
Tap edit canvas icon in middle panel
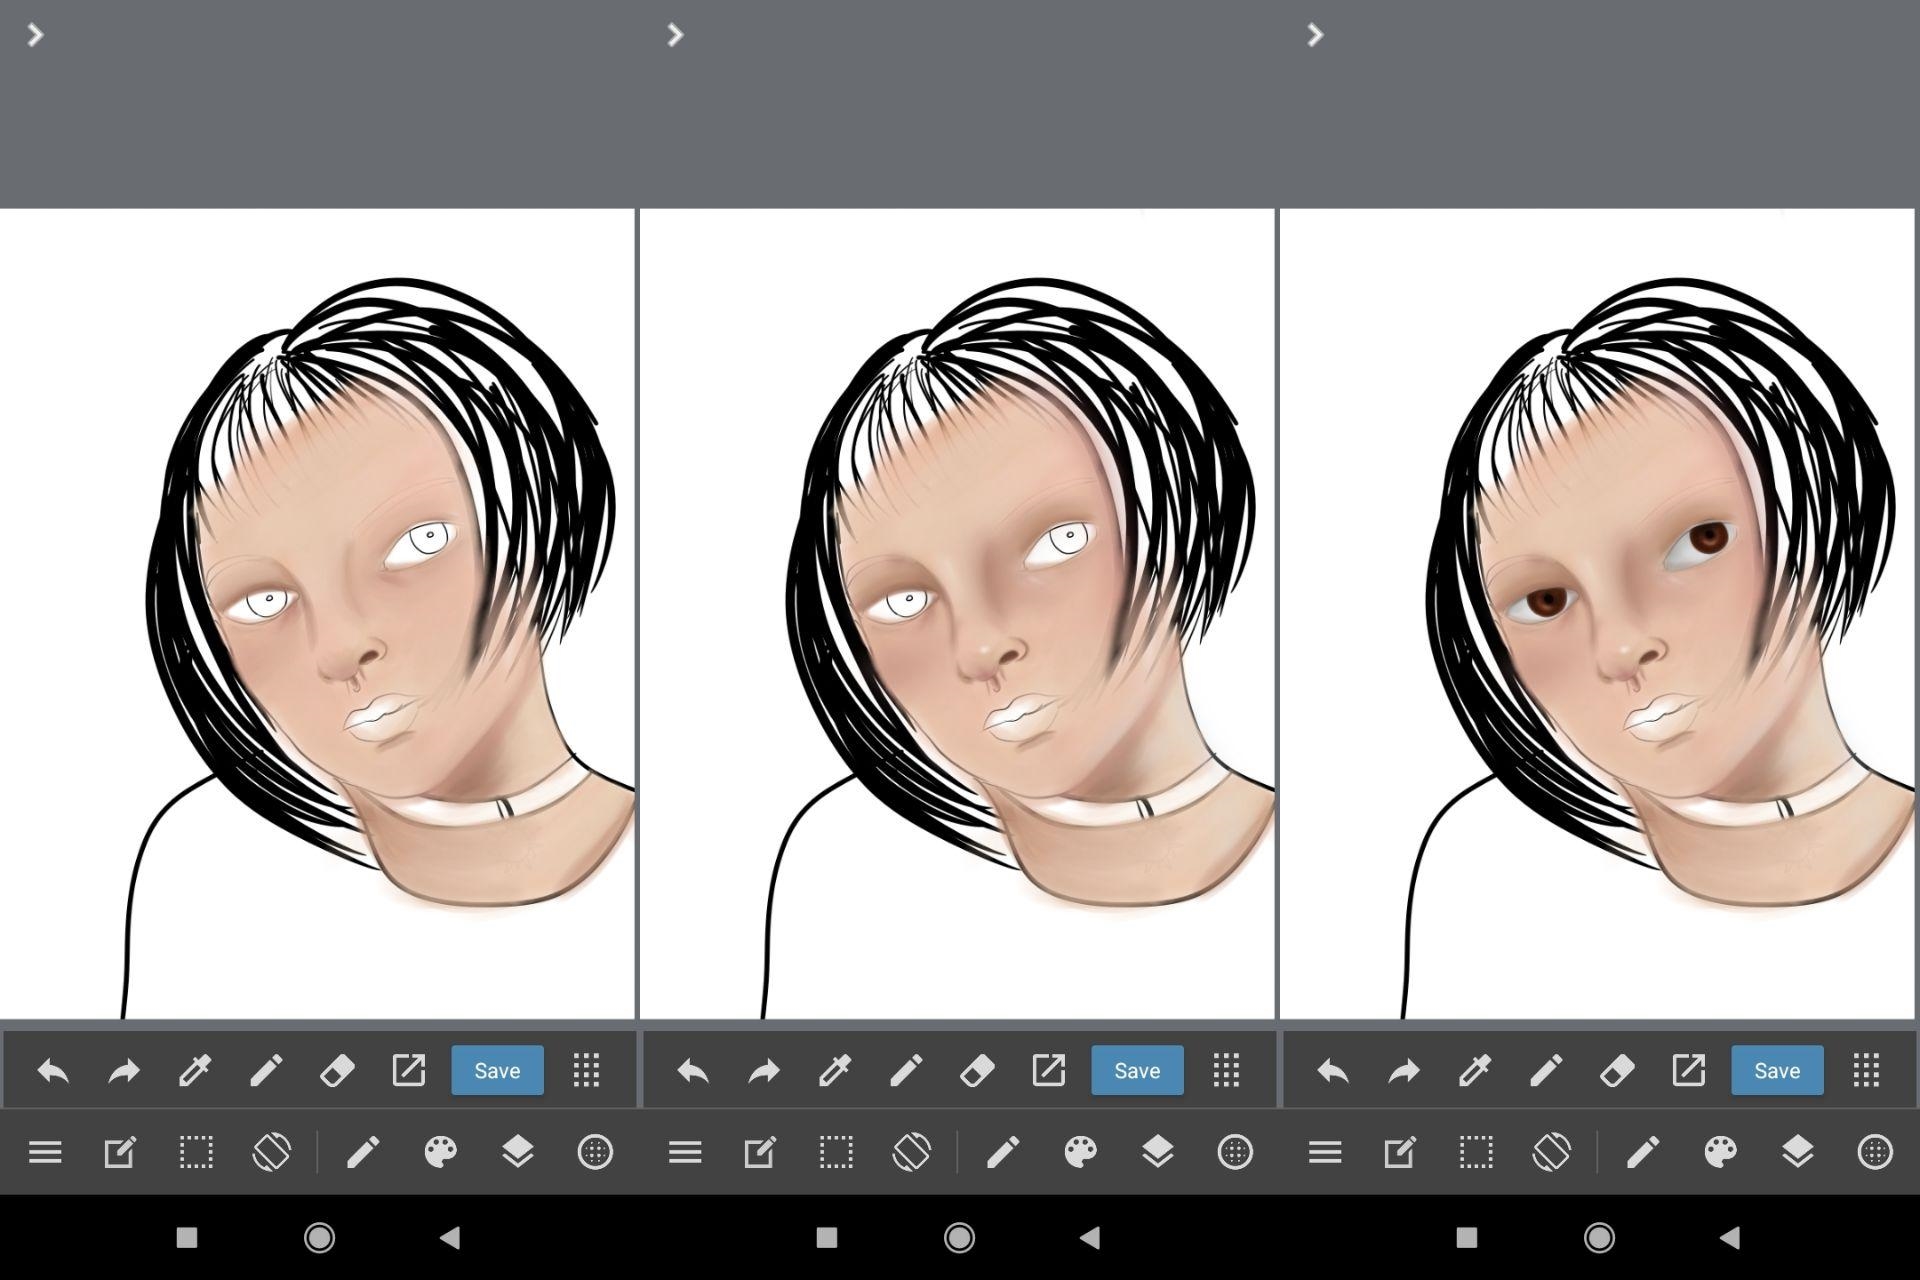pyautogui.click(x=760, y=1152)
